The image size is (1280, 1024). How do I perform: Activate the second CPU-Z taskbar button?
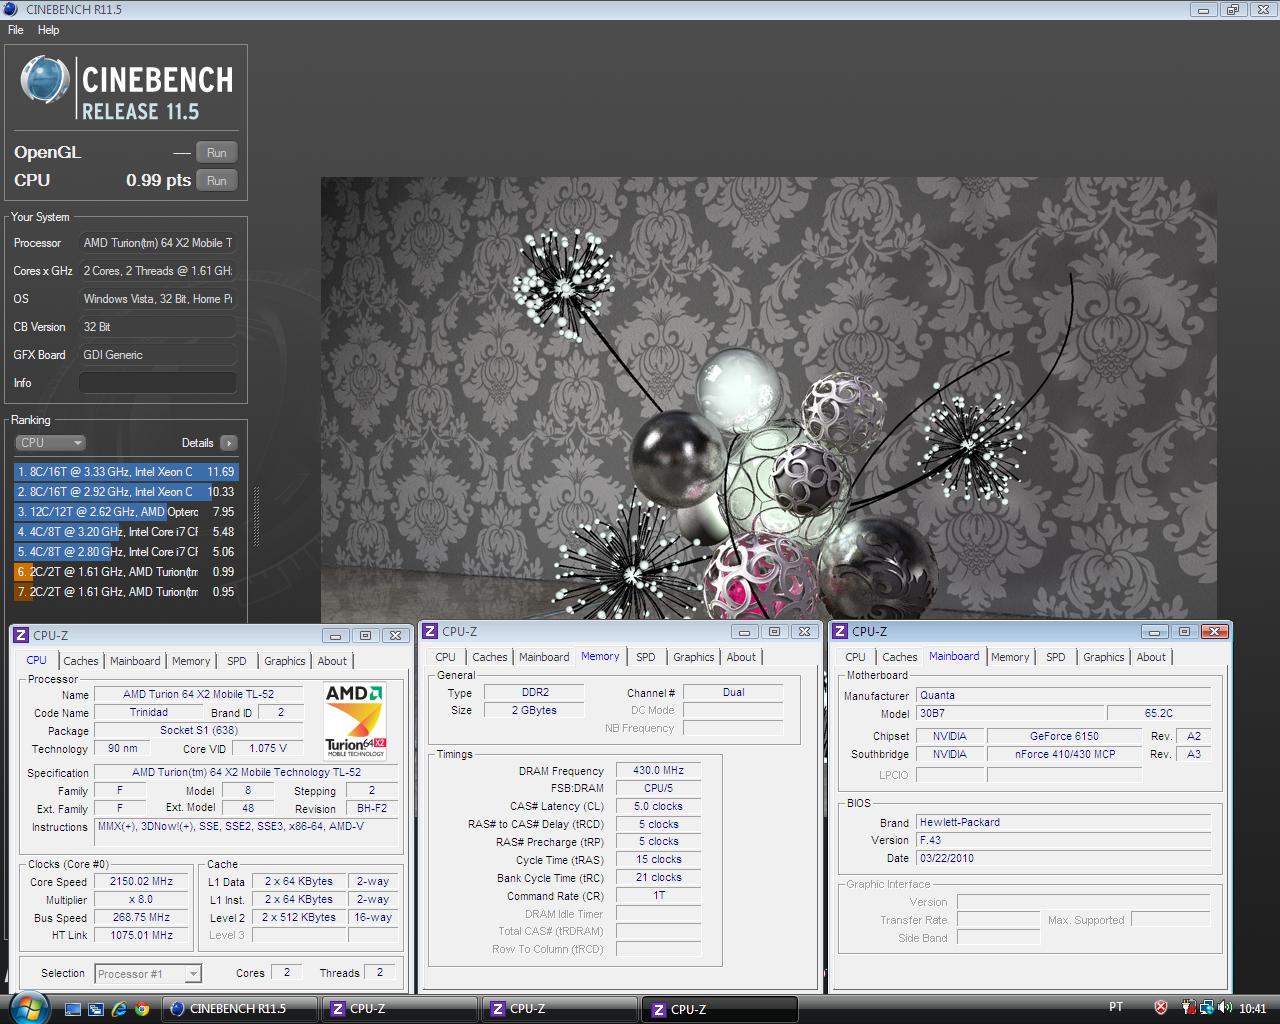[x=558, y=1009]
